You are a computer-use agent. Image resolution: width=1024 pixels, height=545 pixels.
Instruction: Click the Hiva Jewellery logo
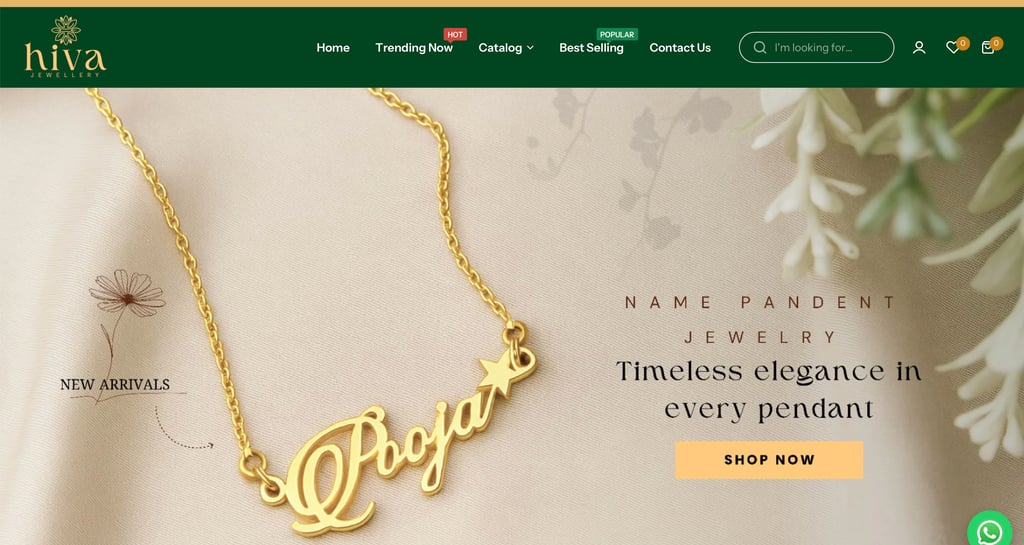[x=65, y=46]
